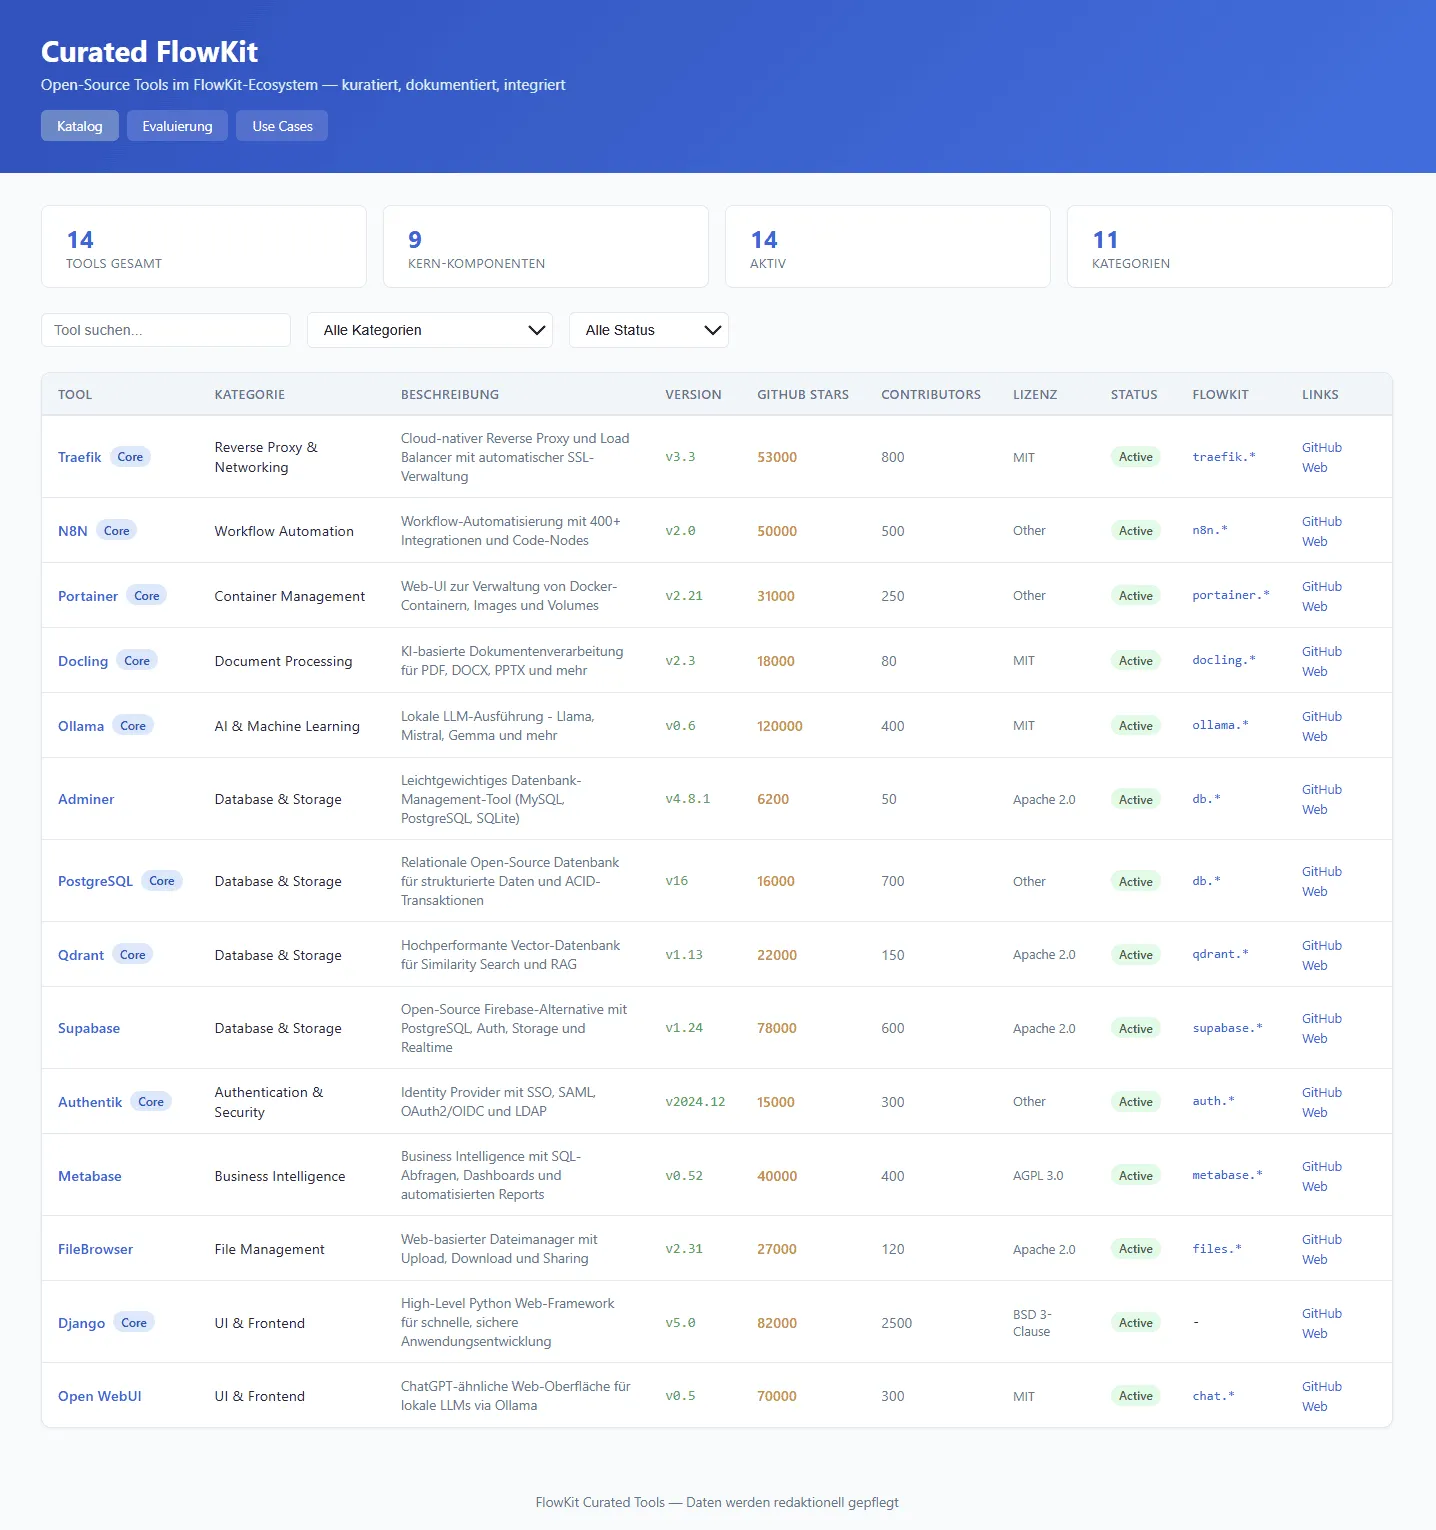Click the Active status badge for Metabase
The image size is (1436, 1530).
pyautogui.click(x=1135, y=1176)
